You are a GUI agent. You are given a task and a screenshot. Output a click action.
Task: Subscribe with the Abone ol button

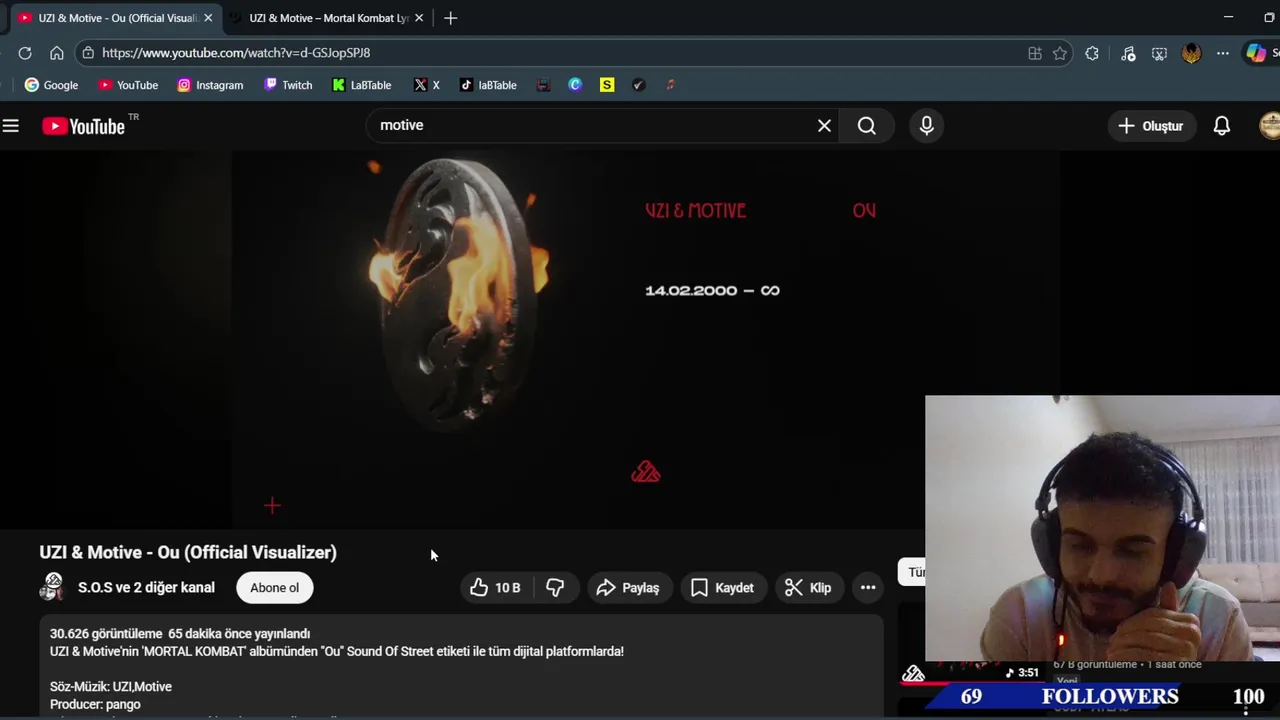274,587
